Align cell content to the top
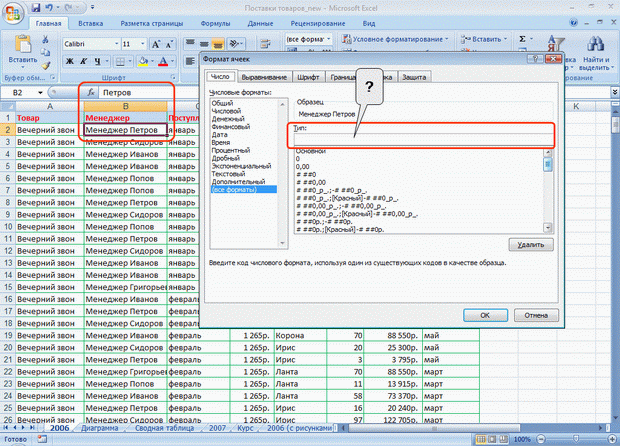Screen dimensions: 620x446 click(190, 43)
